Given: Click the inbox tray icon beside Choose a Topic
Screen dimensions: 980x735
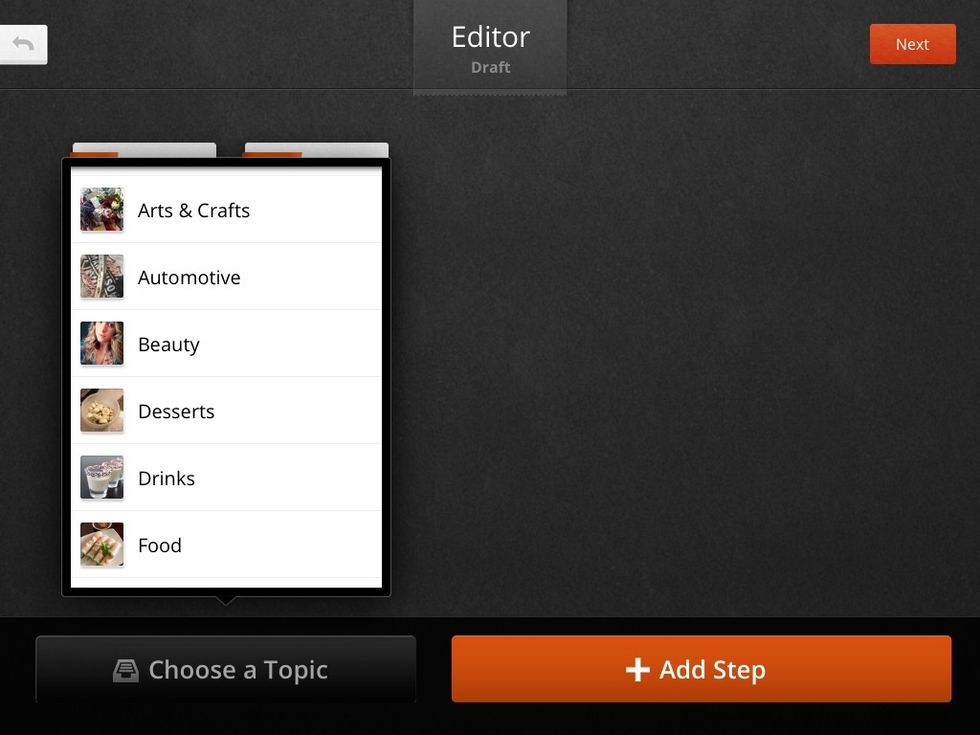Looking at the screenshot, I should pyautogui.click(x=126, y=671).
